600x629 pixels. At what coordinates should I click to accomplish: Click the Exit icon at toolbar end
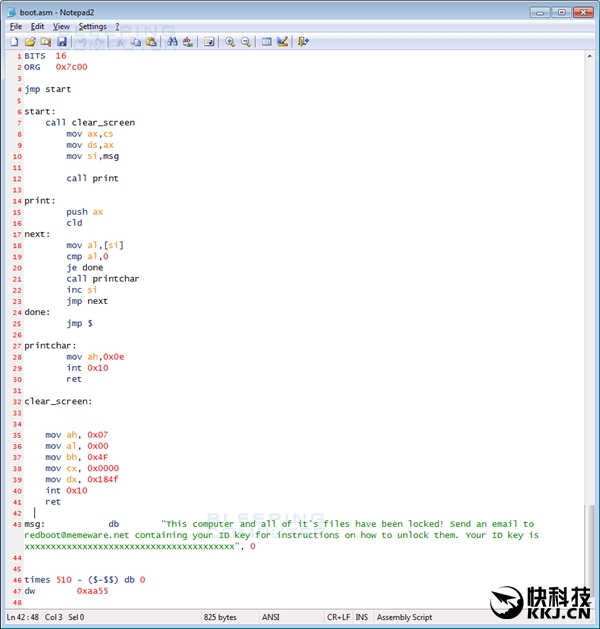pyautogui.click(x=303, y=42)
